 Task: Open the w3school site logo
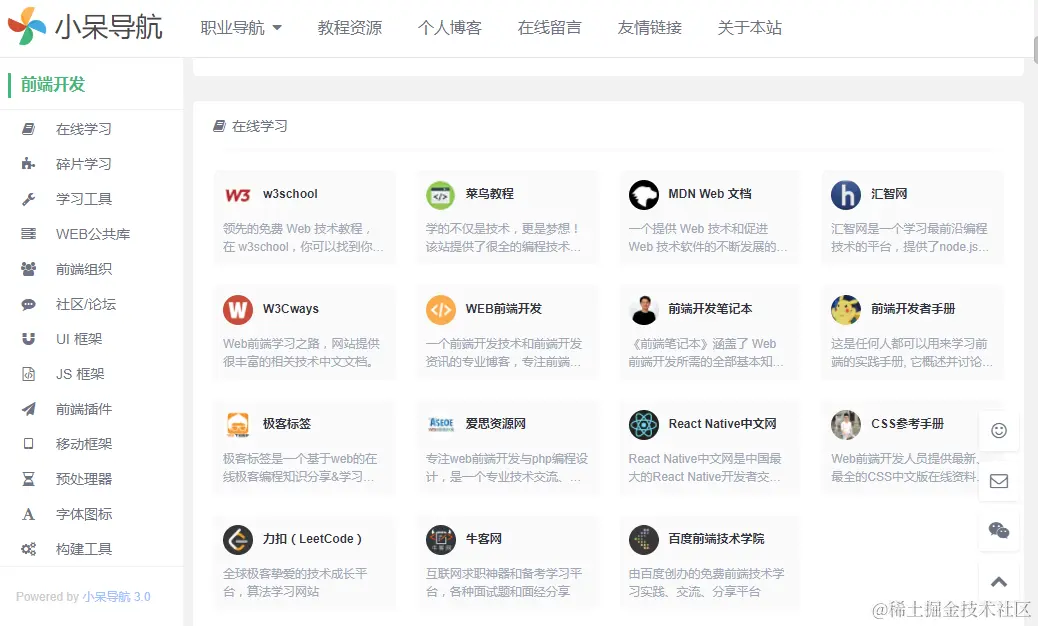click(x=238, y=195)
